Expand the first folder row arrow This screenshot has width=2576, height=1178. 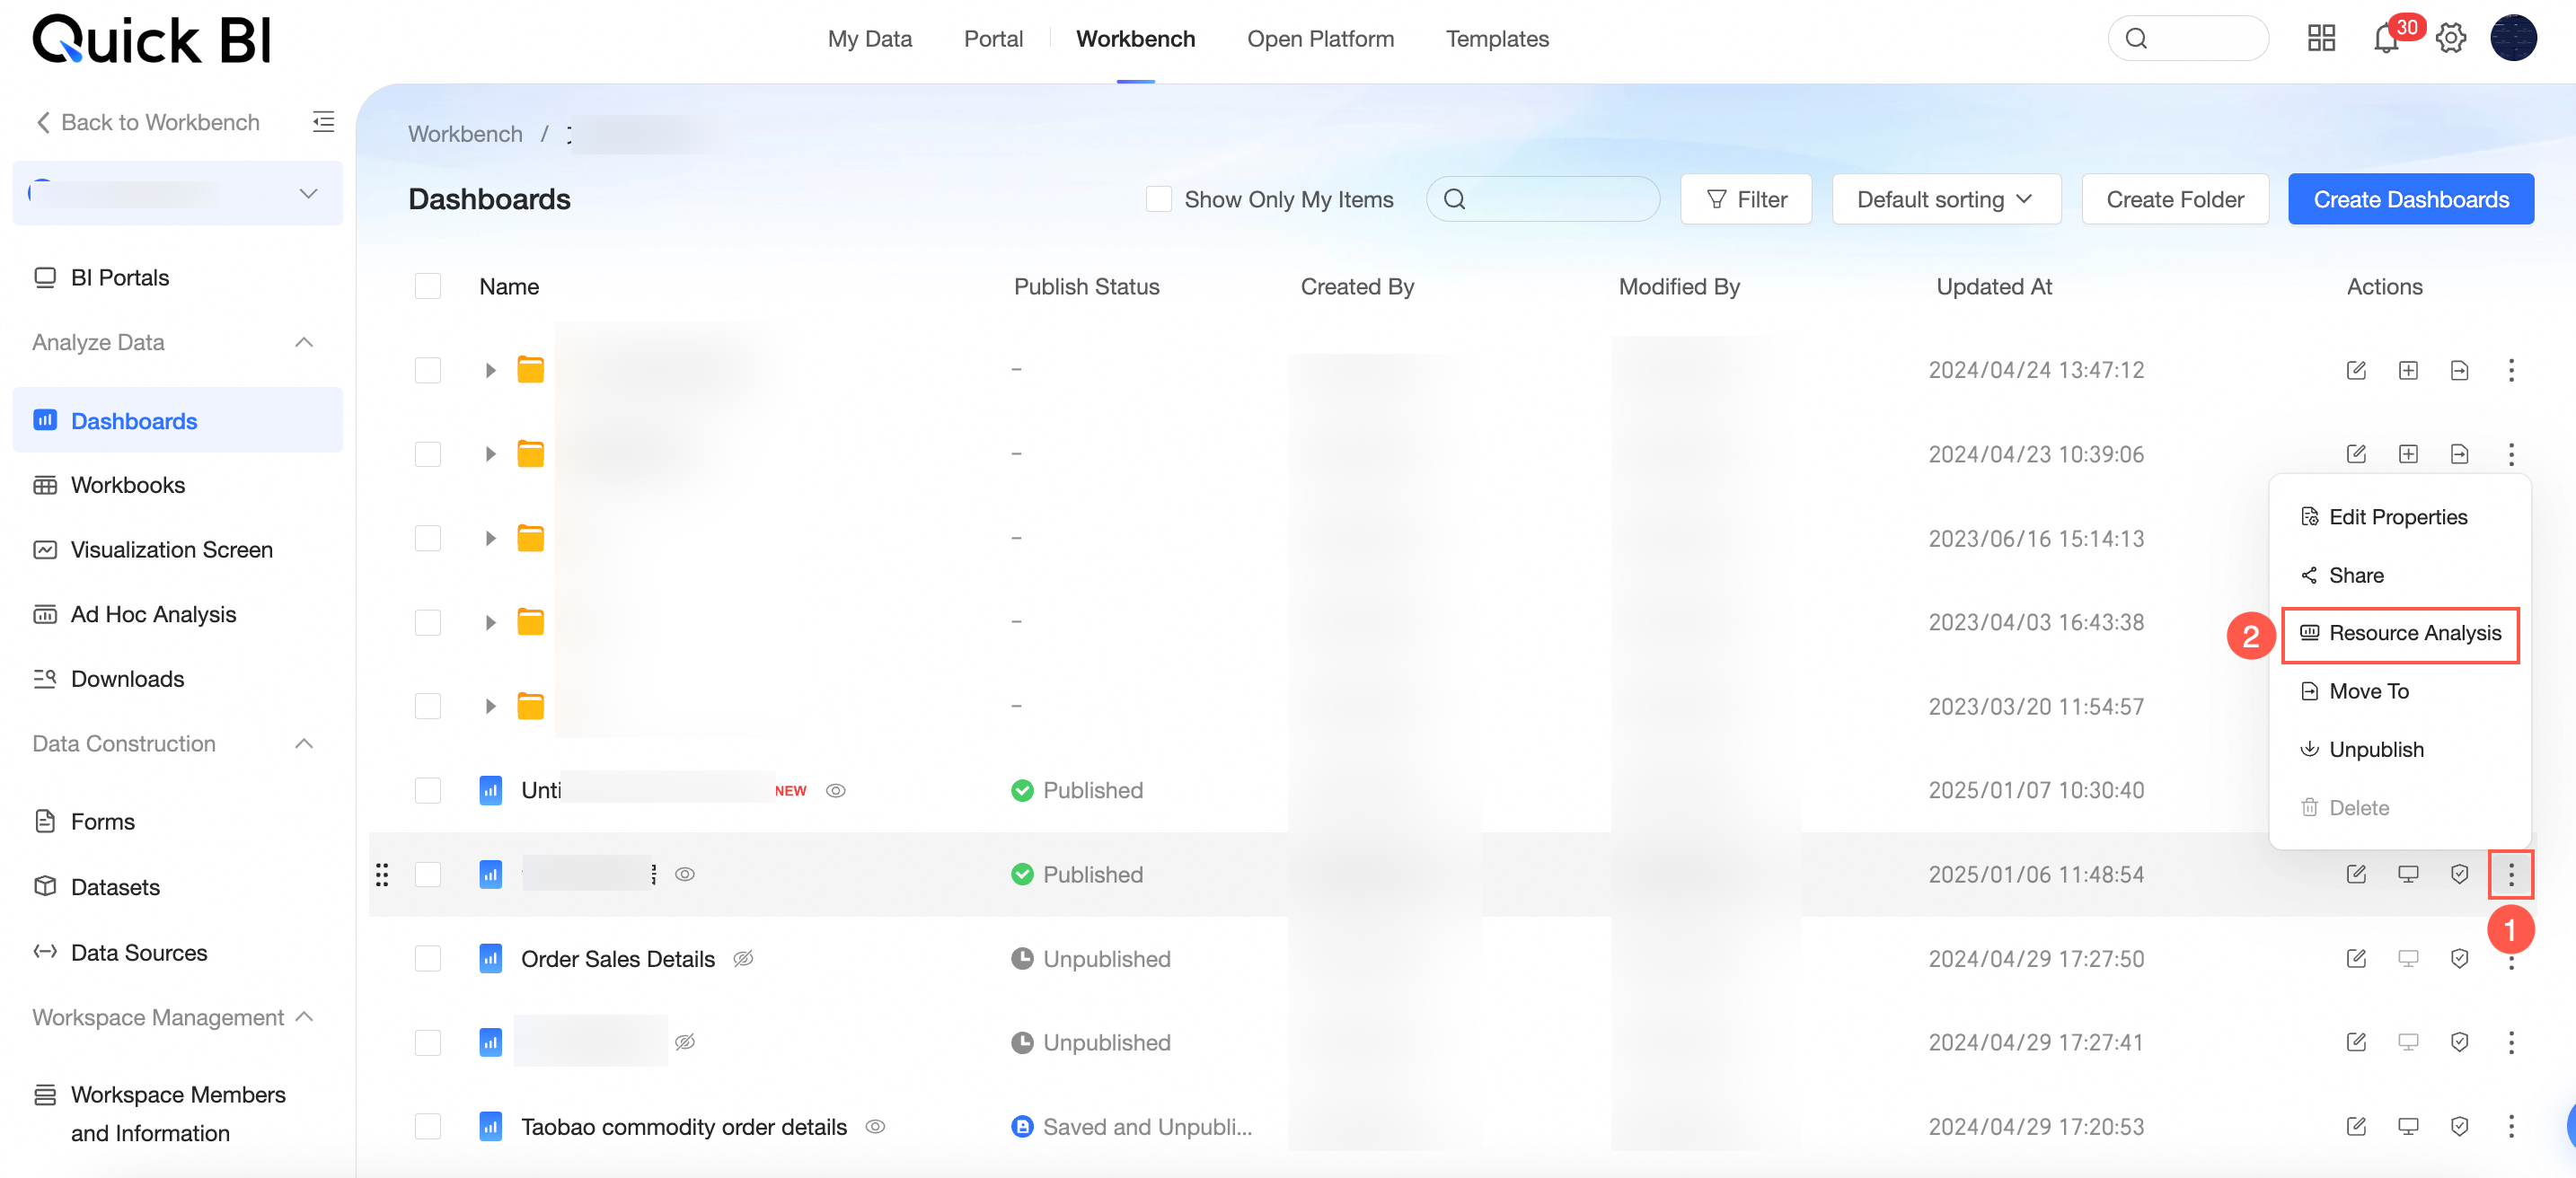490,370
